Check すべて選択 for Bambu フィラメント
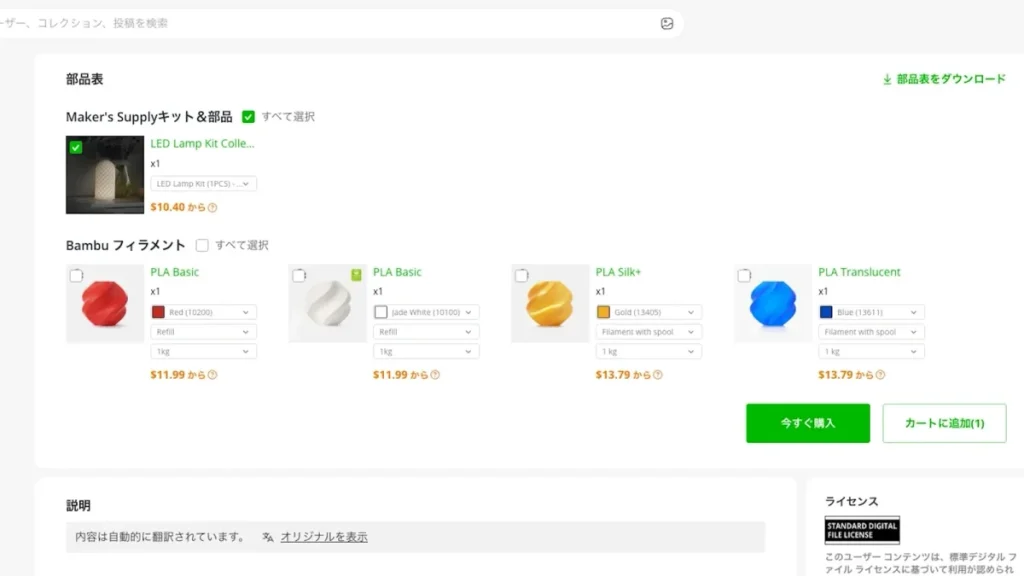 (x=202, y=245)
